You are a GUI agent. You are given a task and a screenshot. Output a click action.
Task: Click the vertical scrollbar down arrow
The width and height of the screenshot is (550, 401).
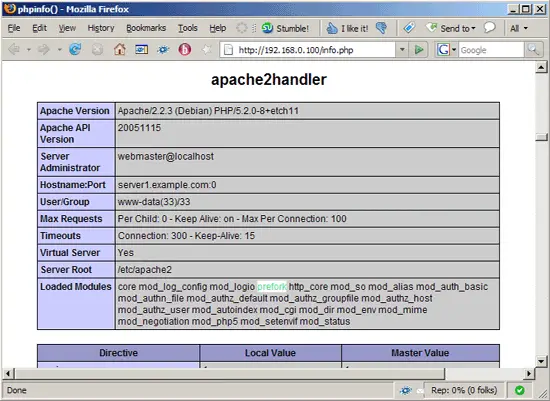point(541,361)
